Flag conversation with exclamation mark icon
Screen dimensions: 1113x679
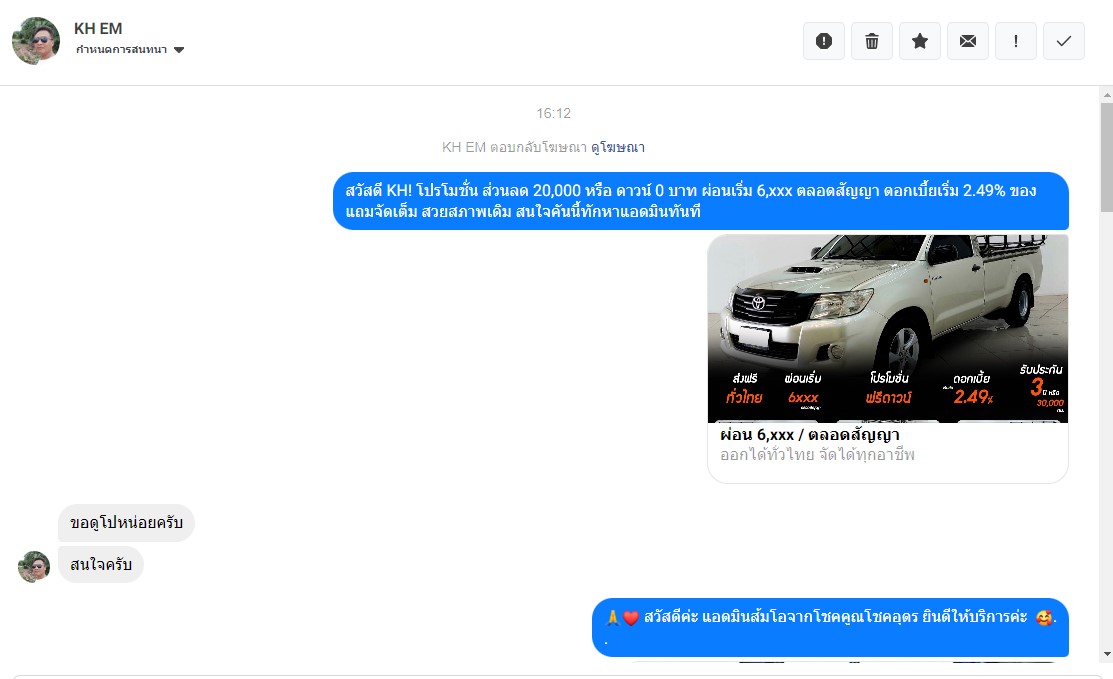click(x=1016, y=41)
